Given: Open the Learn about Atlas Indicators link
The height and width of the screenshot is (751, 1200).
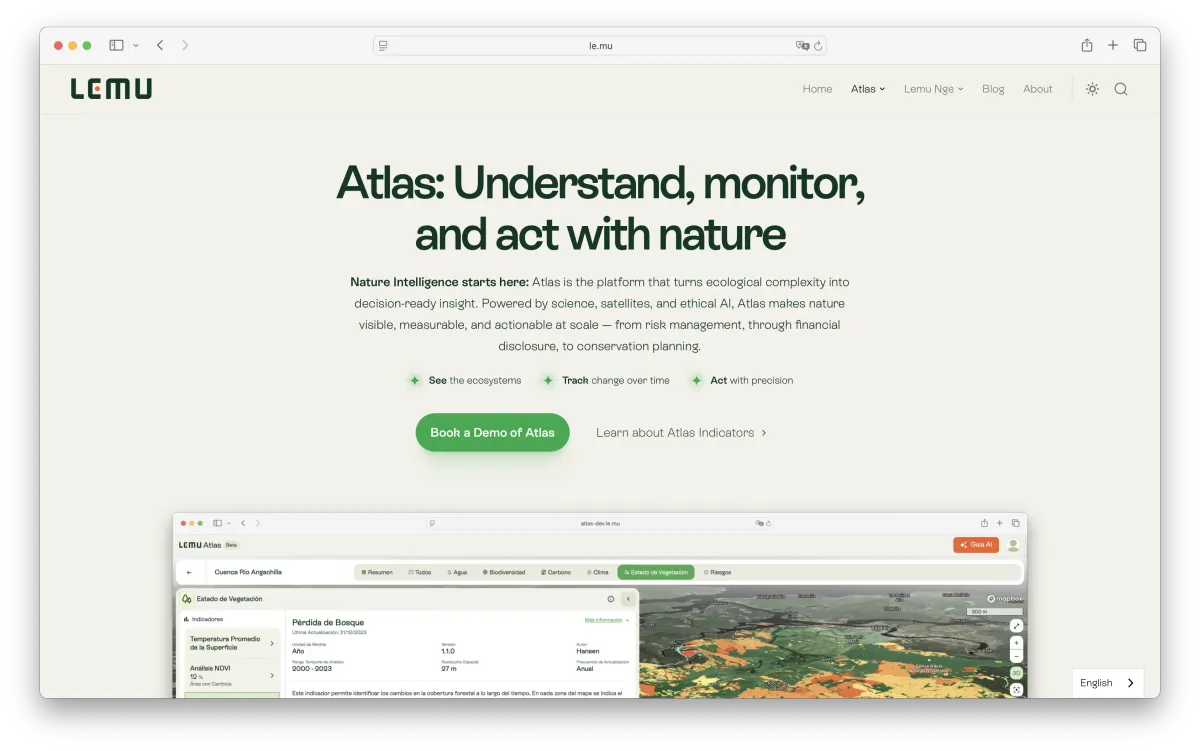Looking at the screenshot, I should (x=681, y=432).
